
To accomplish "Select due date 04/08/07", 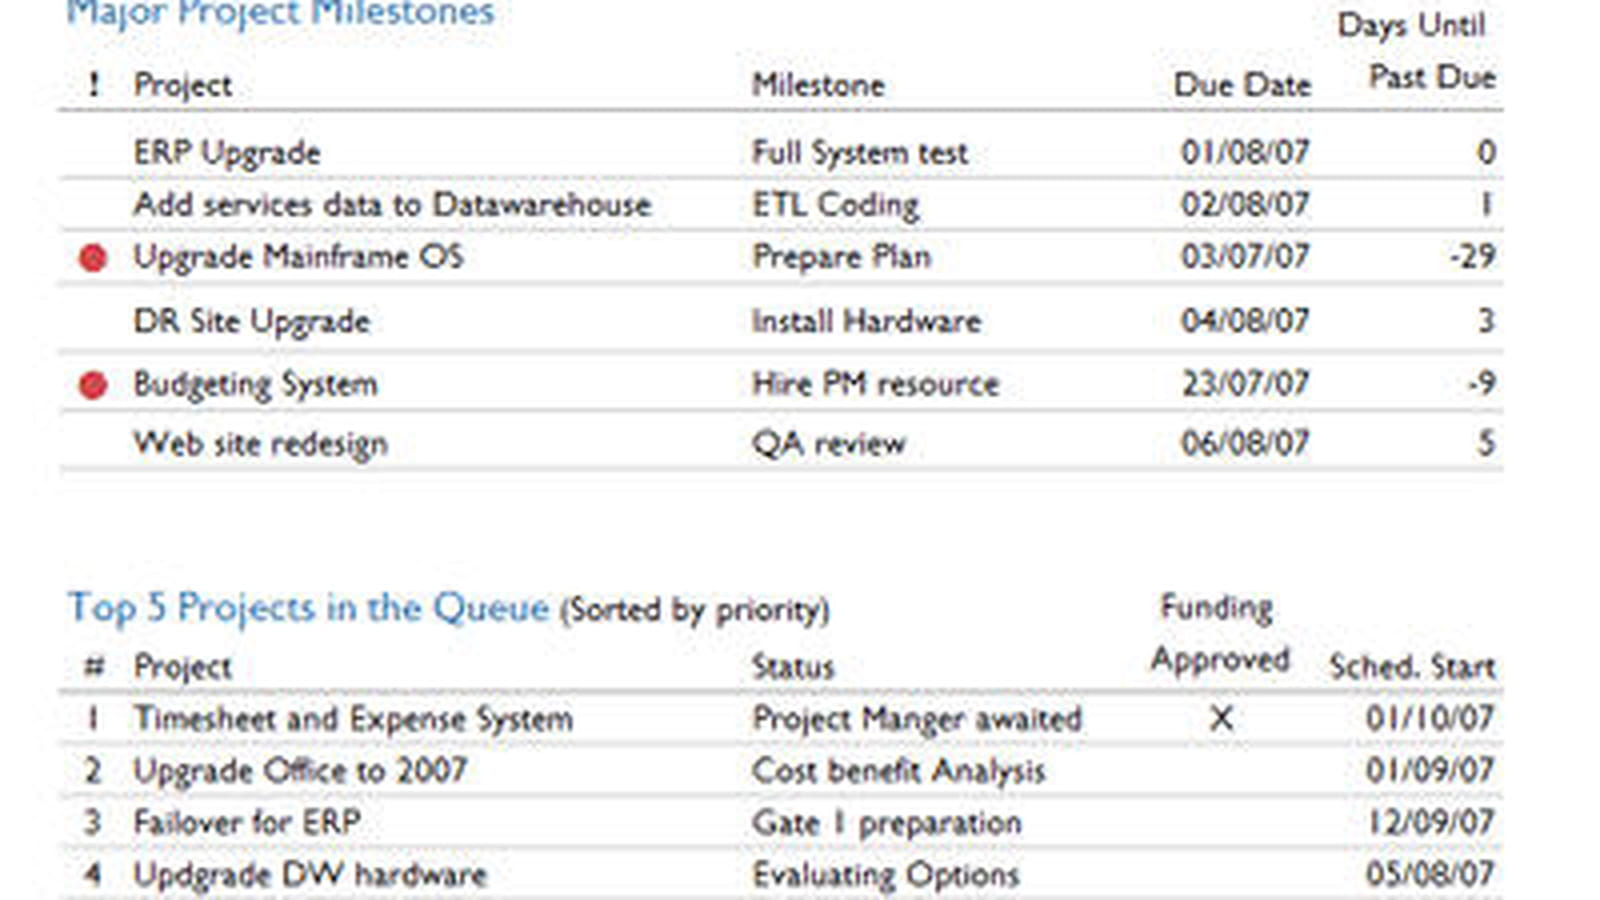I will coord(1245,320).
